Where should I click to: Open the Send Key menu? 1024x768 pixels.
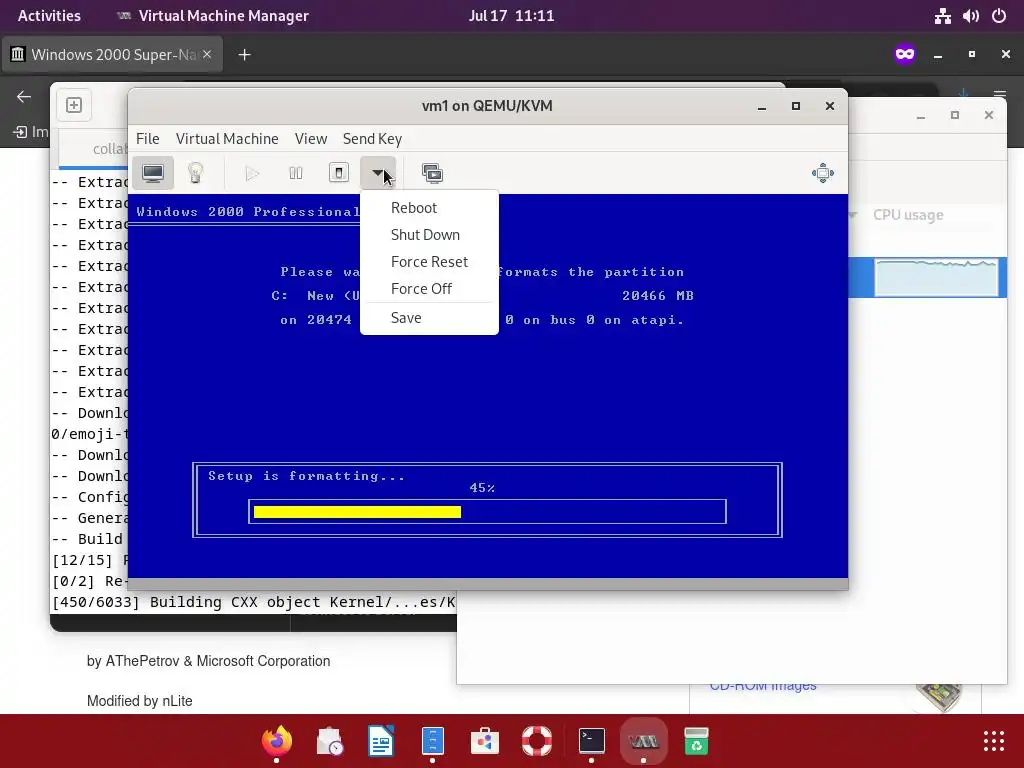[372, 139]
